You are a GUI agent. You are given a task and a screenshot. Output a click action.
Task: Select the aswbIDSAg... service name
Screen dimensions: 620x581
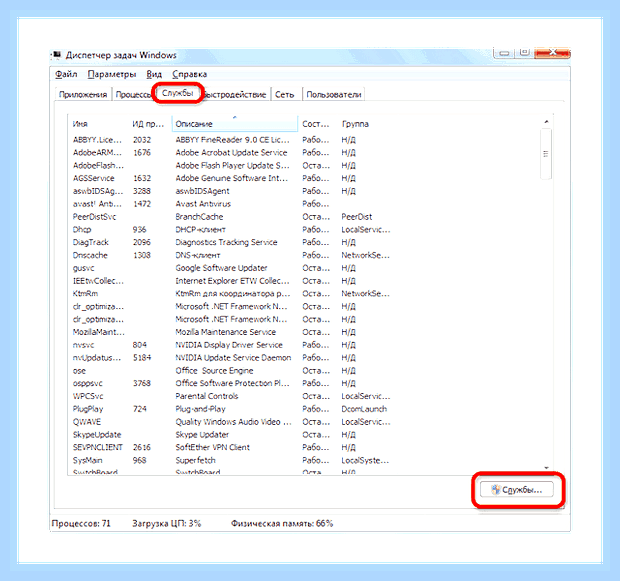click(x=98, y=191)
